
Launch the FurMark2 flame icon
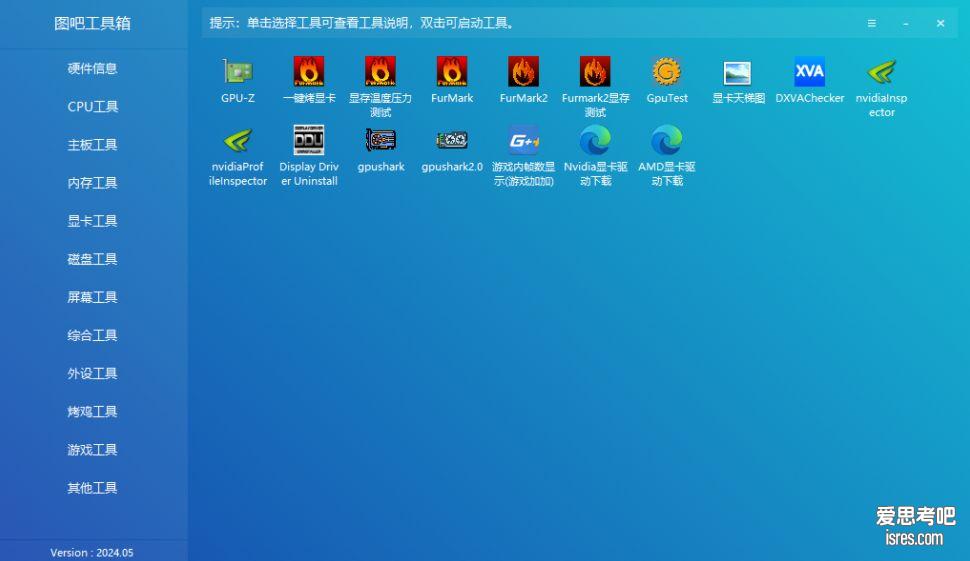(x=523, y=72)
